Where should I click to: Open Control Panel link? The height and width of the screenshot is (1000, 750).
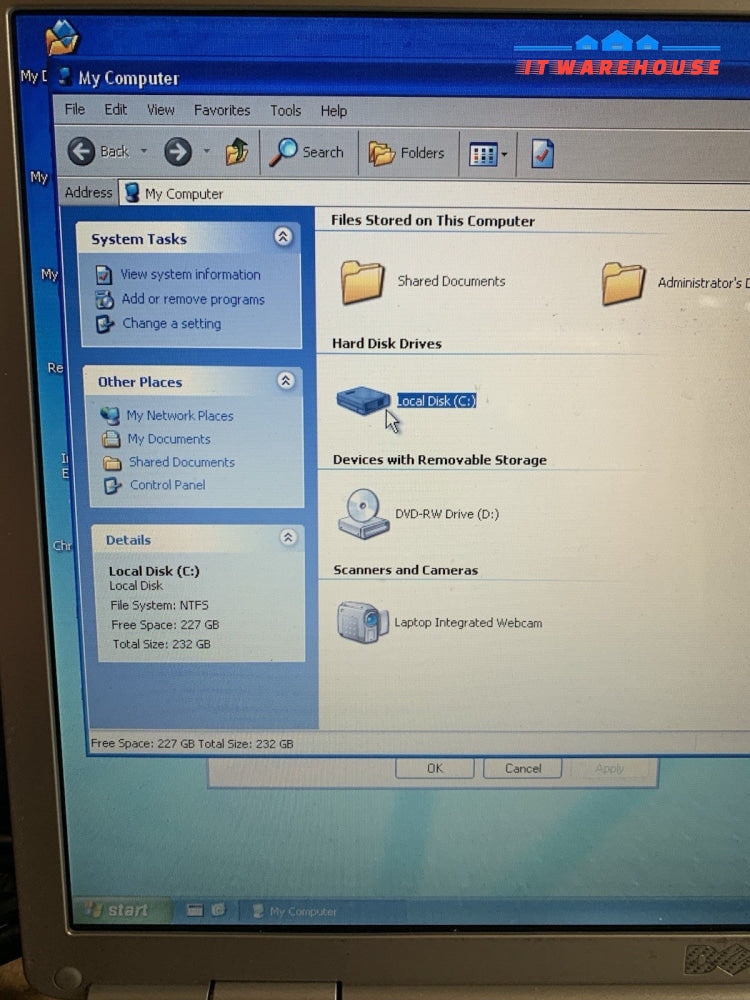(167, 485)
